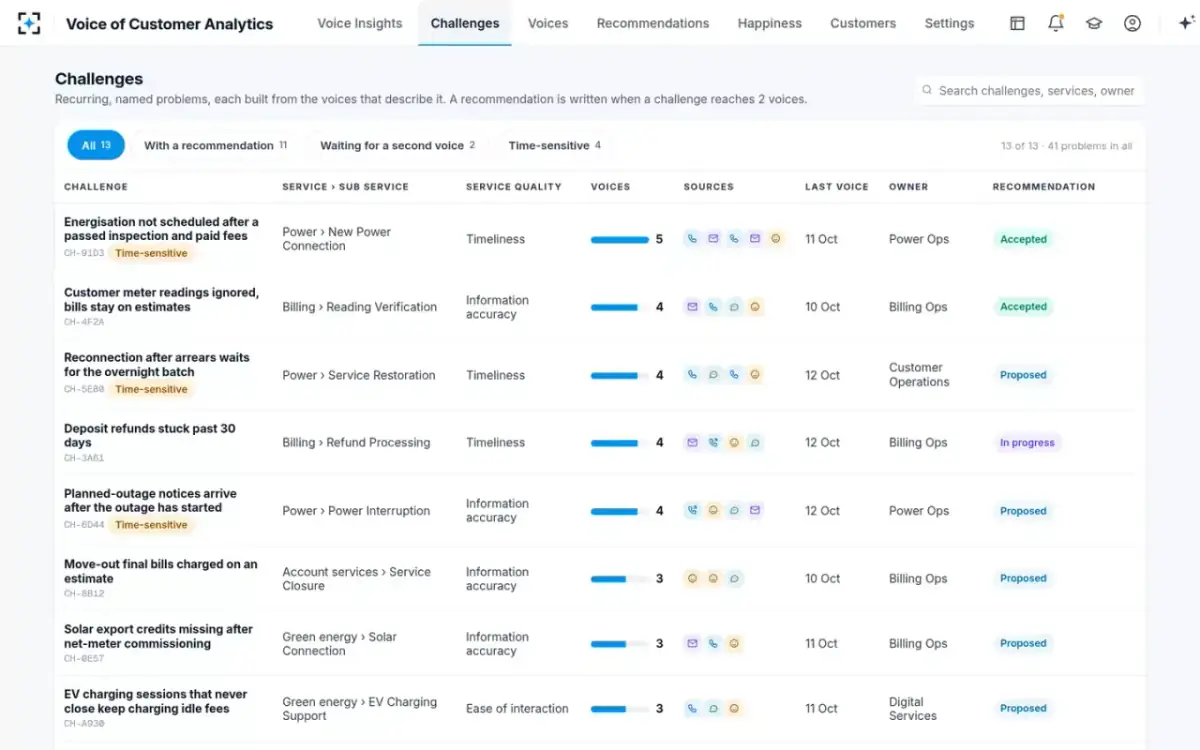Click Time-sensitive tag under CH-5E80

coord(151,389)
